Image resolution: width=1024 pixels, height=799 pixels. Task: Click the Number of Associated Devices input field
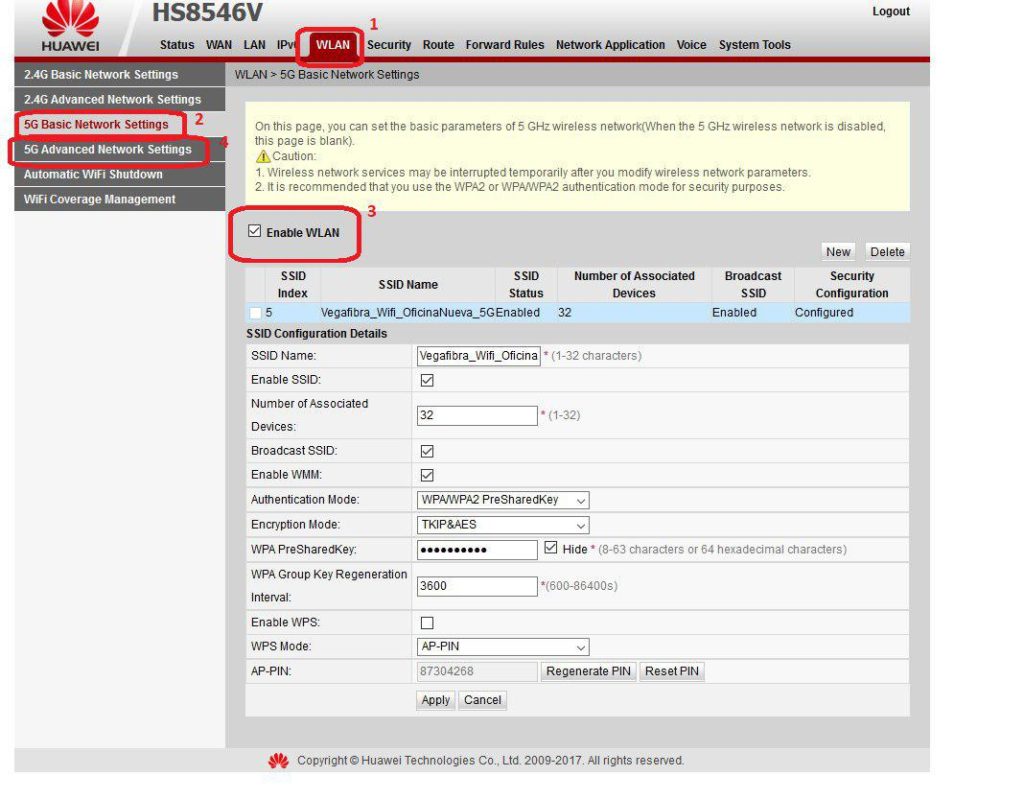[x=477, y=416]
